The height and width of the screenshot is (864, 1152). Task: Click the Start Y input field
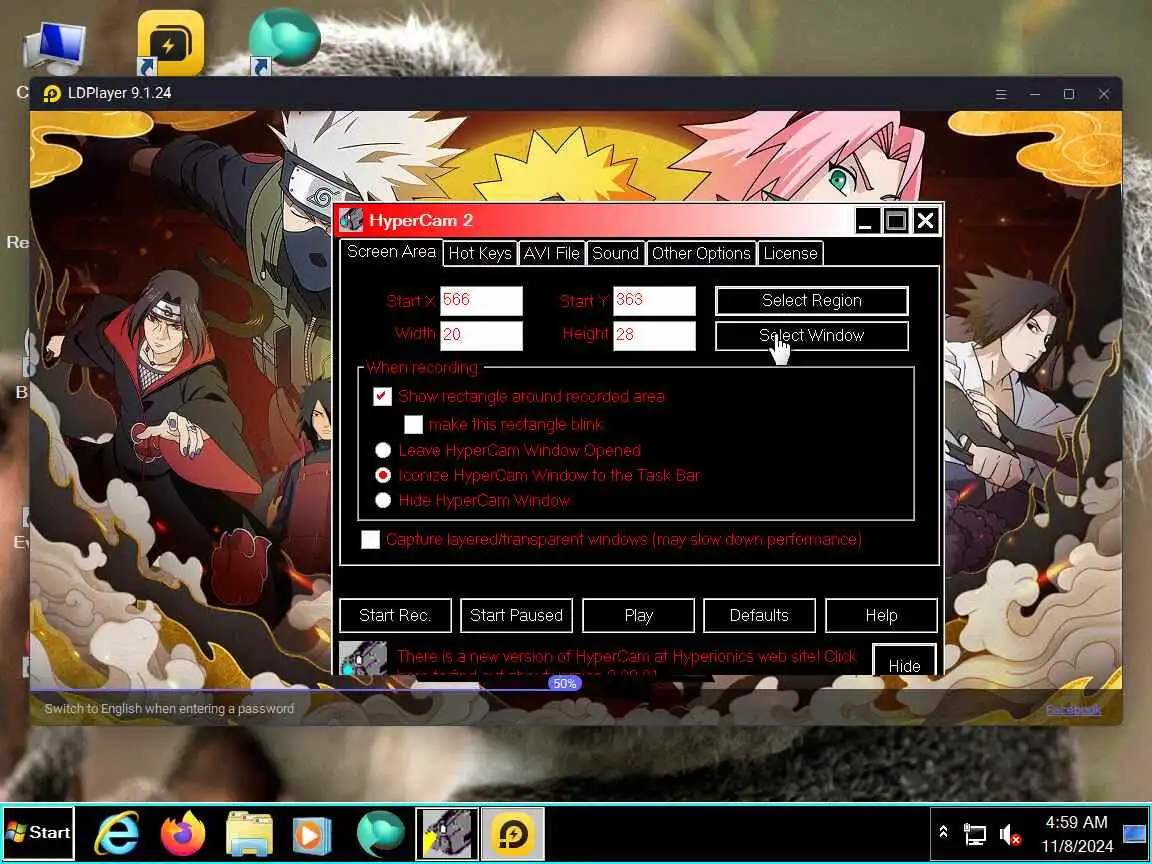coord(655,300)
